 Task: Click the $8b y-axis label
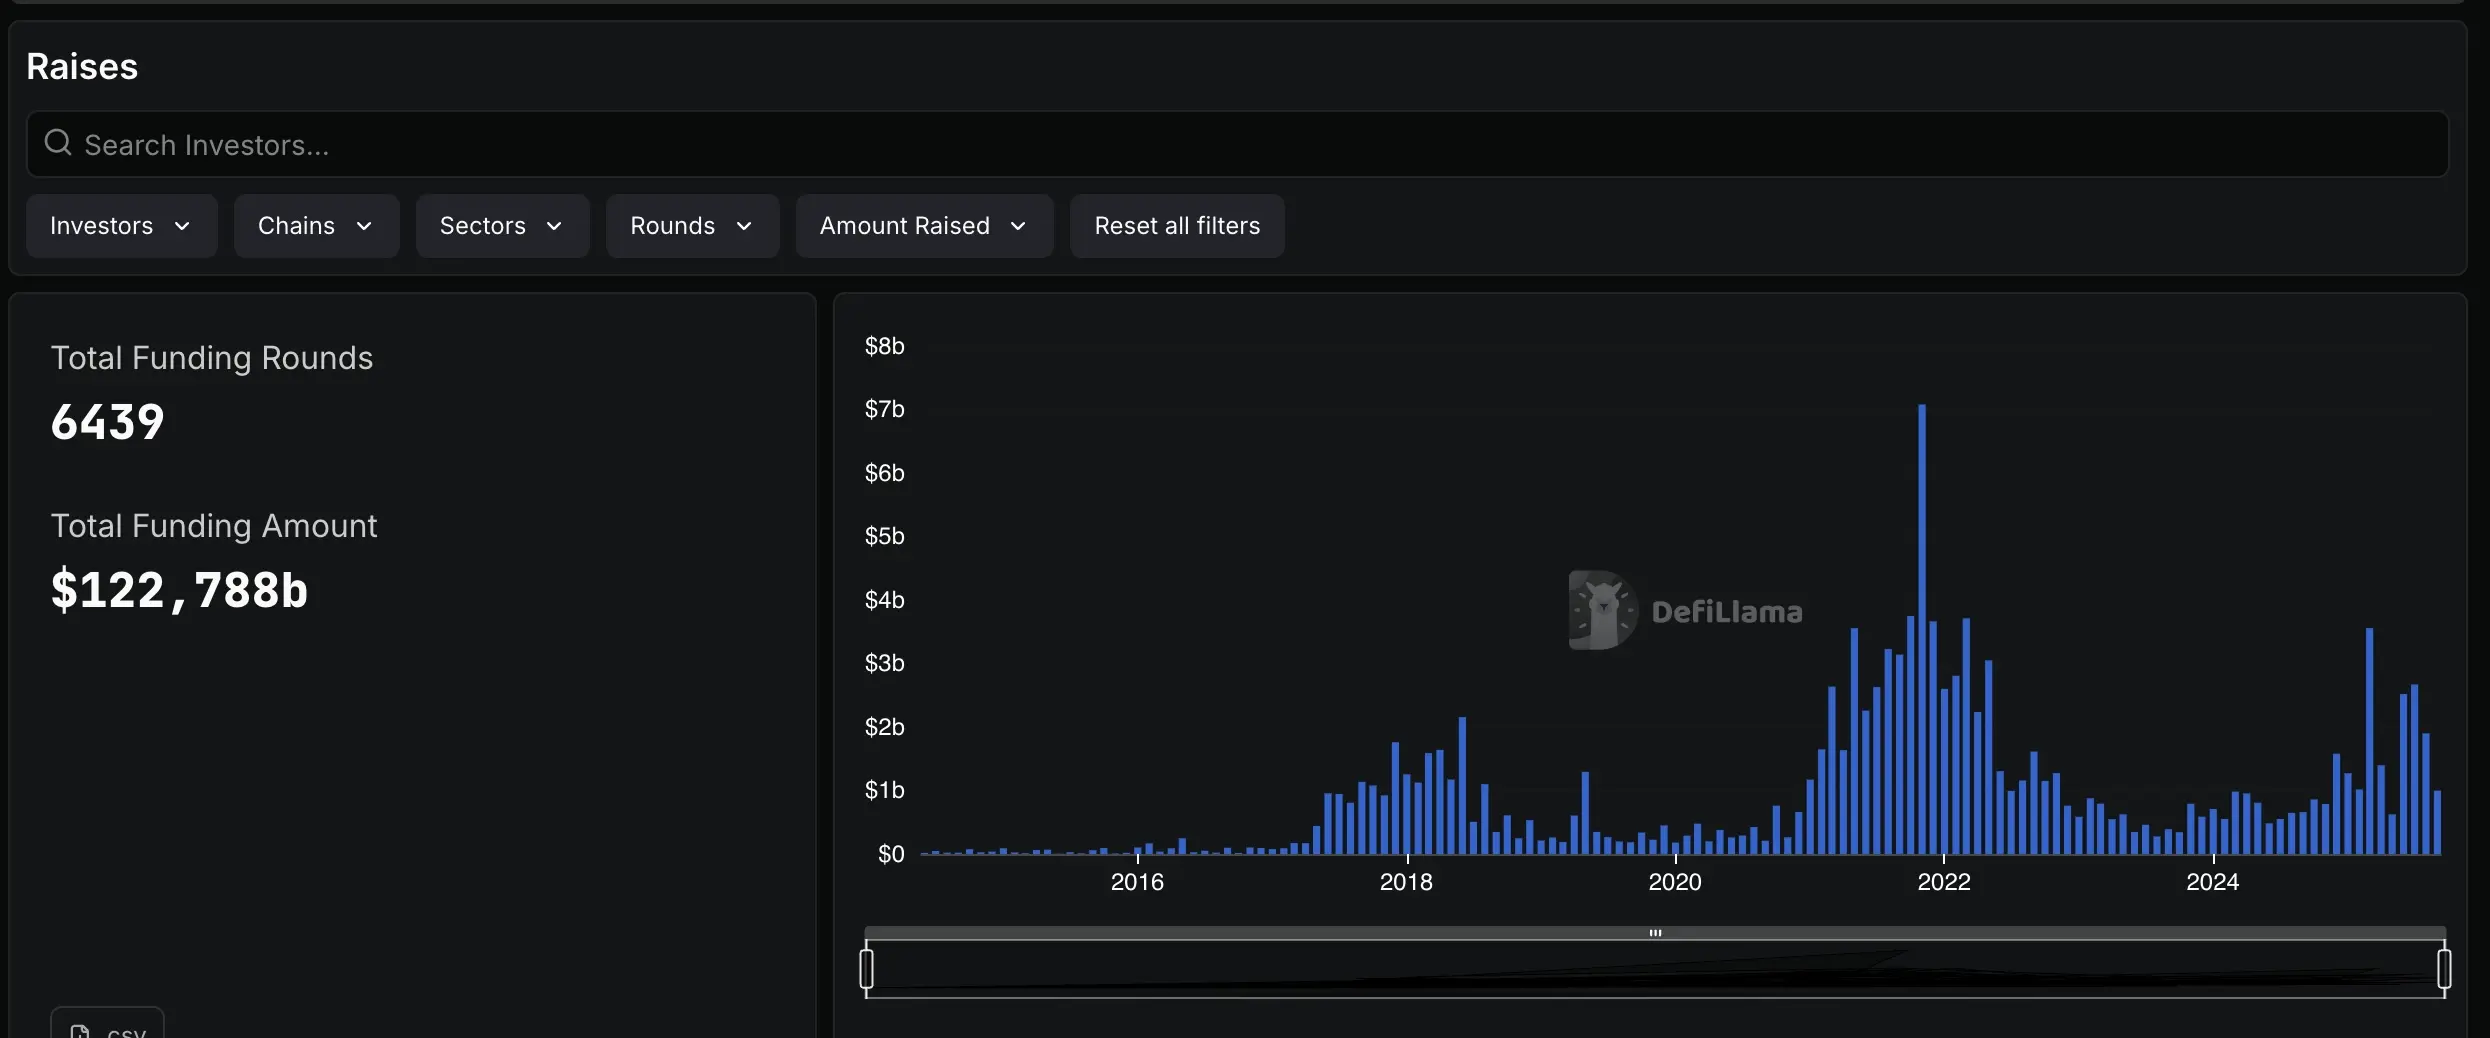pyautogui.click(x=885, y=346)
